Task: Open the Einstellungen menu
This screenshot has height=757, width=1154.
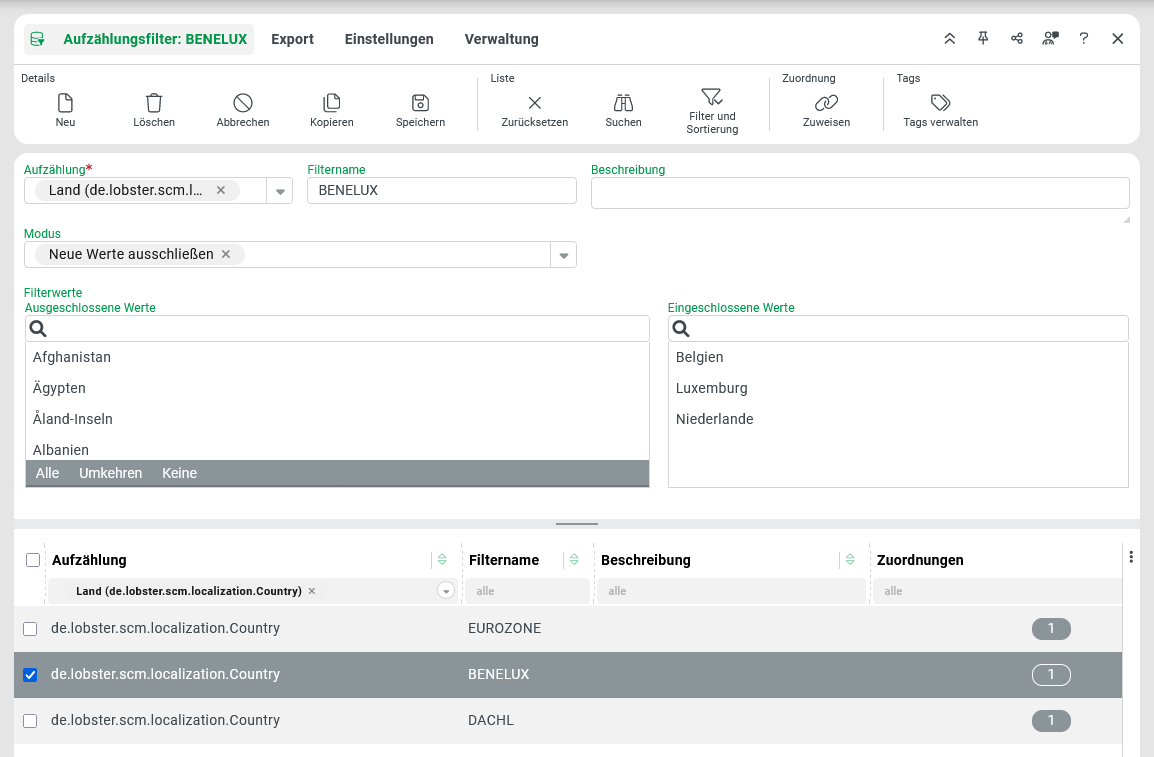Action: coord(389,39)
